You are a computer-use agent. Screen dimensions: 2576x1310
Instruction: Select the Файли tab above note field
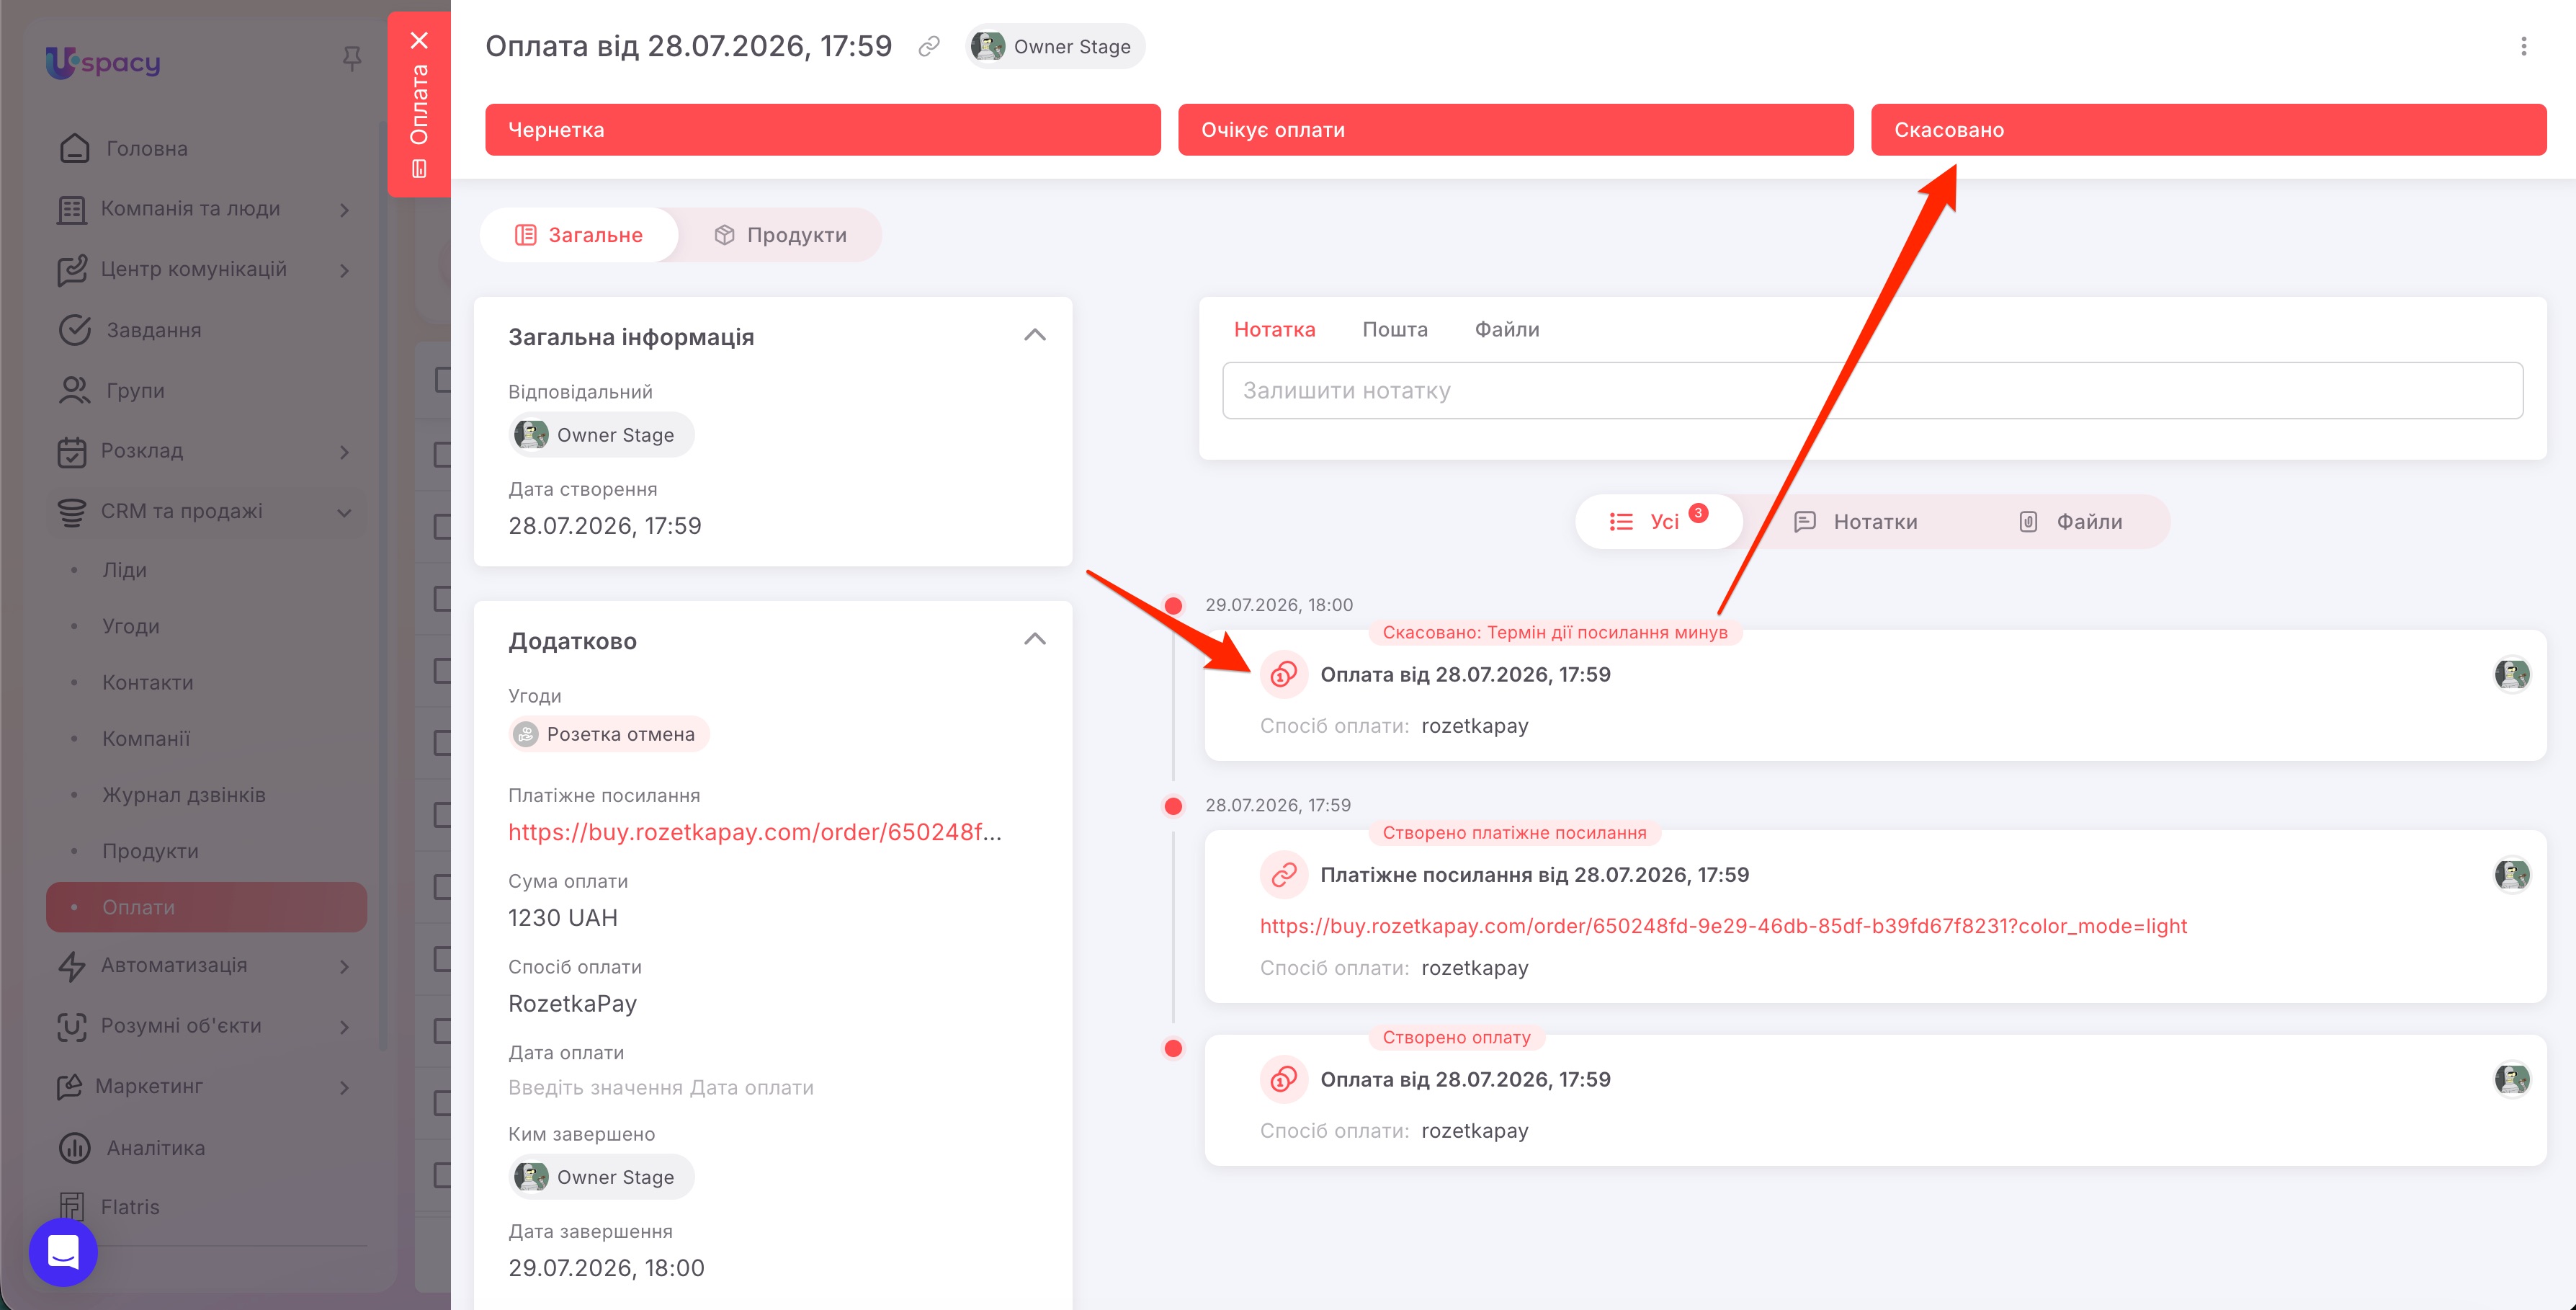pos(1507,329)
